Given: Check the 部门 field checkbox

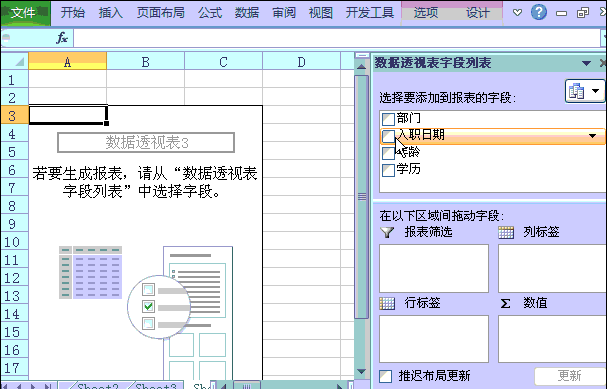Looking at the screenshot, I should click(388, 119).
